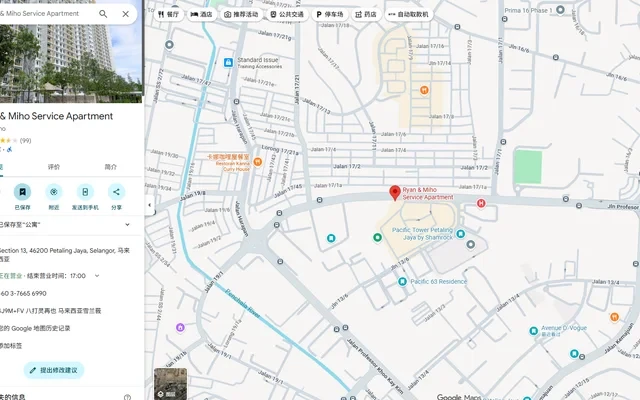Viewport: 640px width, 400px height.
Task: Click the Ryan & Miho Service Apartment map label
Action: click(x=428, y=193)
